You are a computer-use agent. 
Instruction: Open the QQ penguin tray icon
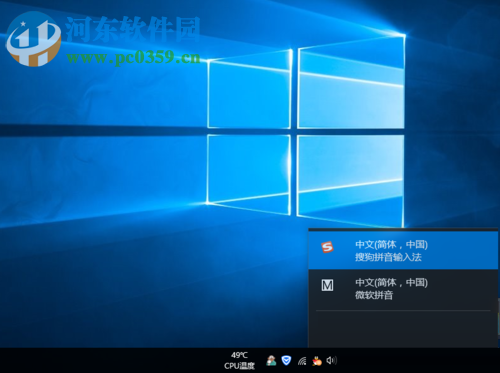click(x=317, y=360)
